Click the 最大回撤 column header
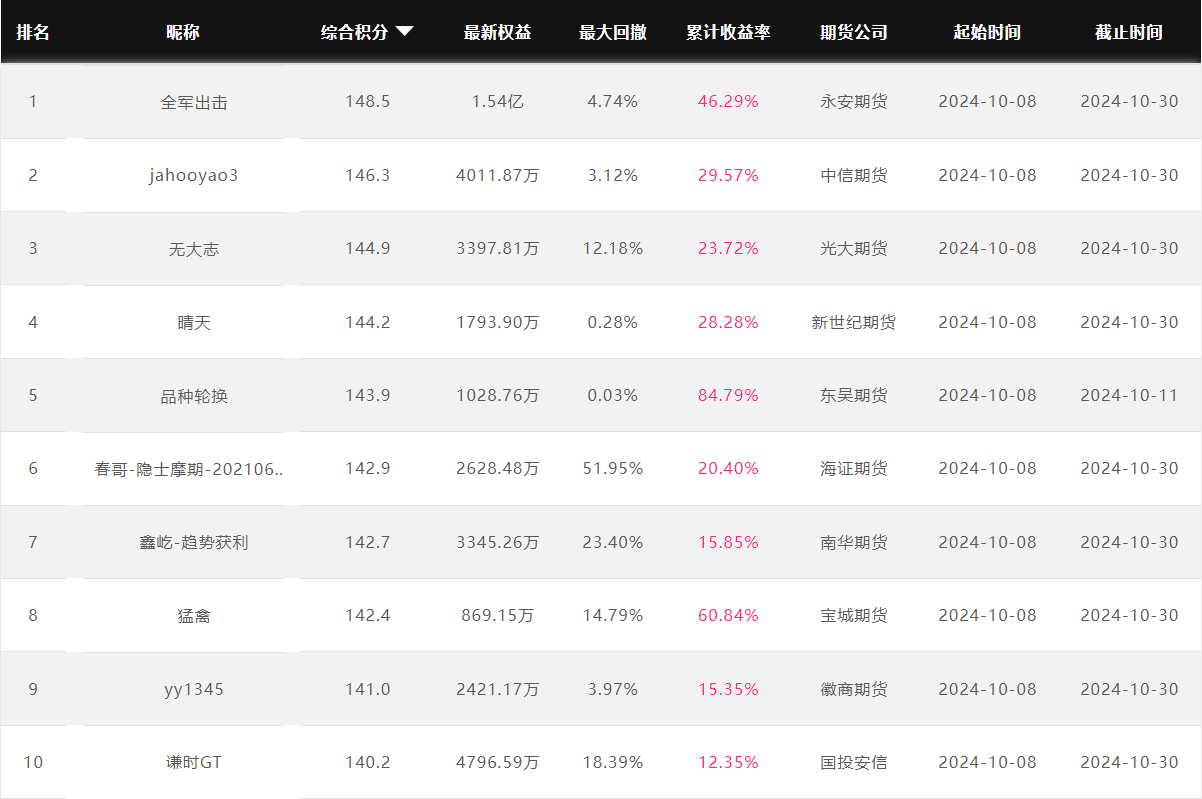The image size is (1202, 799). pyautogui.click(x=613, y=32)
